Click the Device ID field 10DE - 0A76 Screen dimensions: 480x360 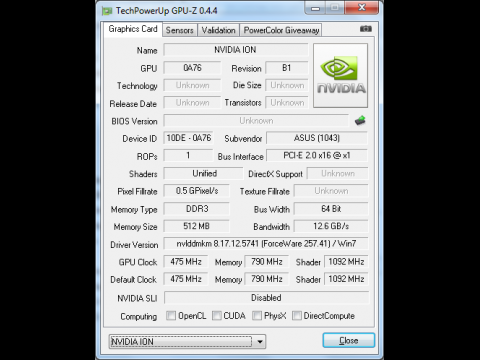(188, 138)
